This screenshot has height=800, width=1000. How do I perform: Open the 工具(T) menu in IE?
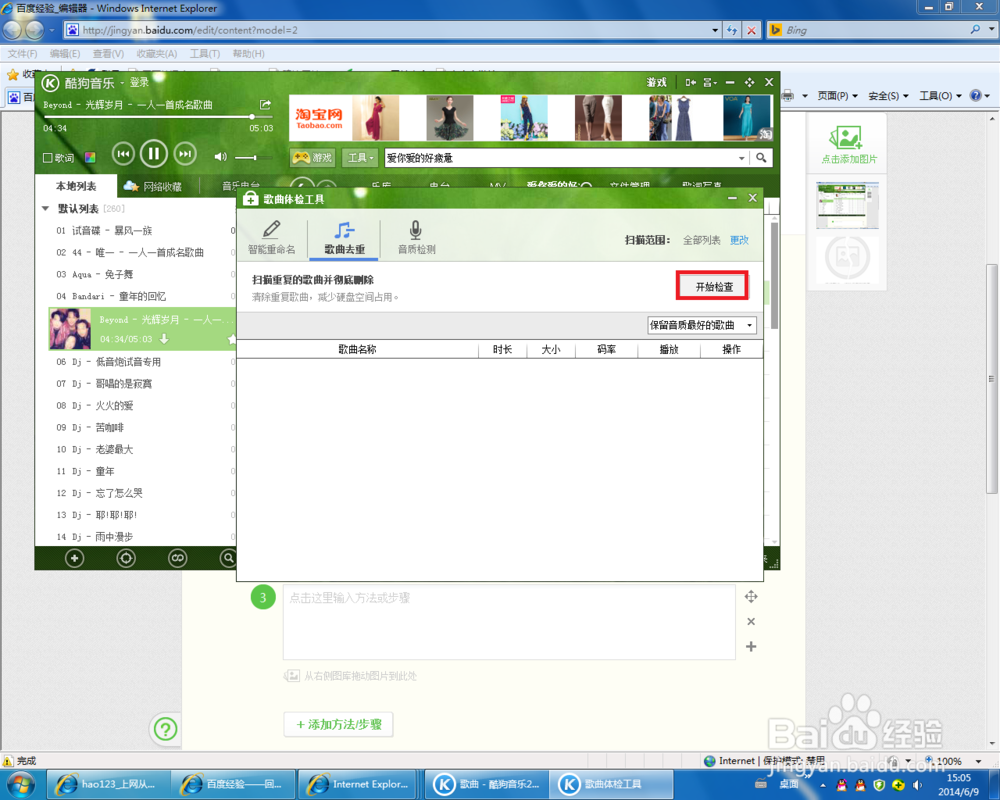[205, 54]
